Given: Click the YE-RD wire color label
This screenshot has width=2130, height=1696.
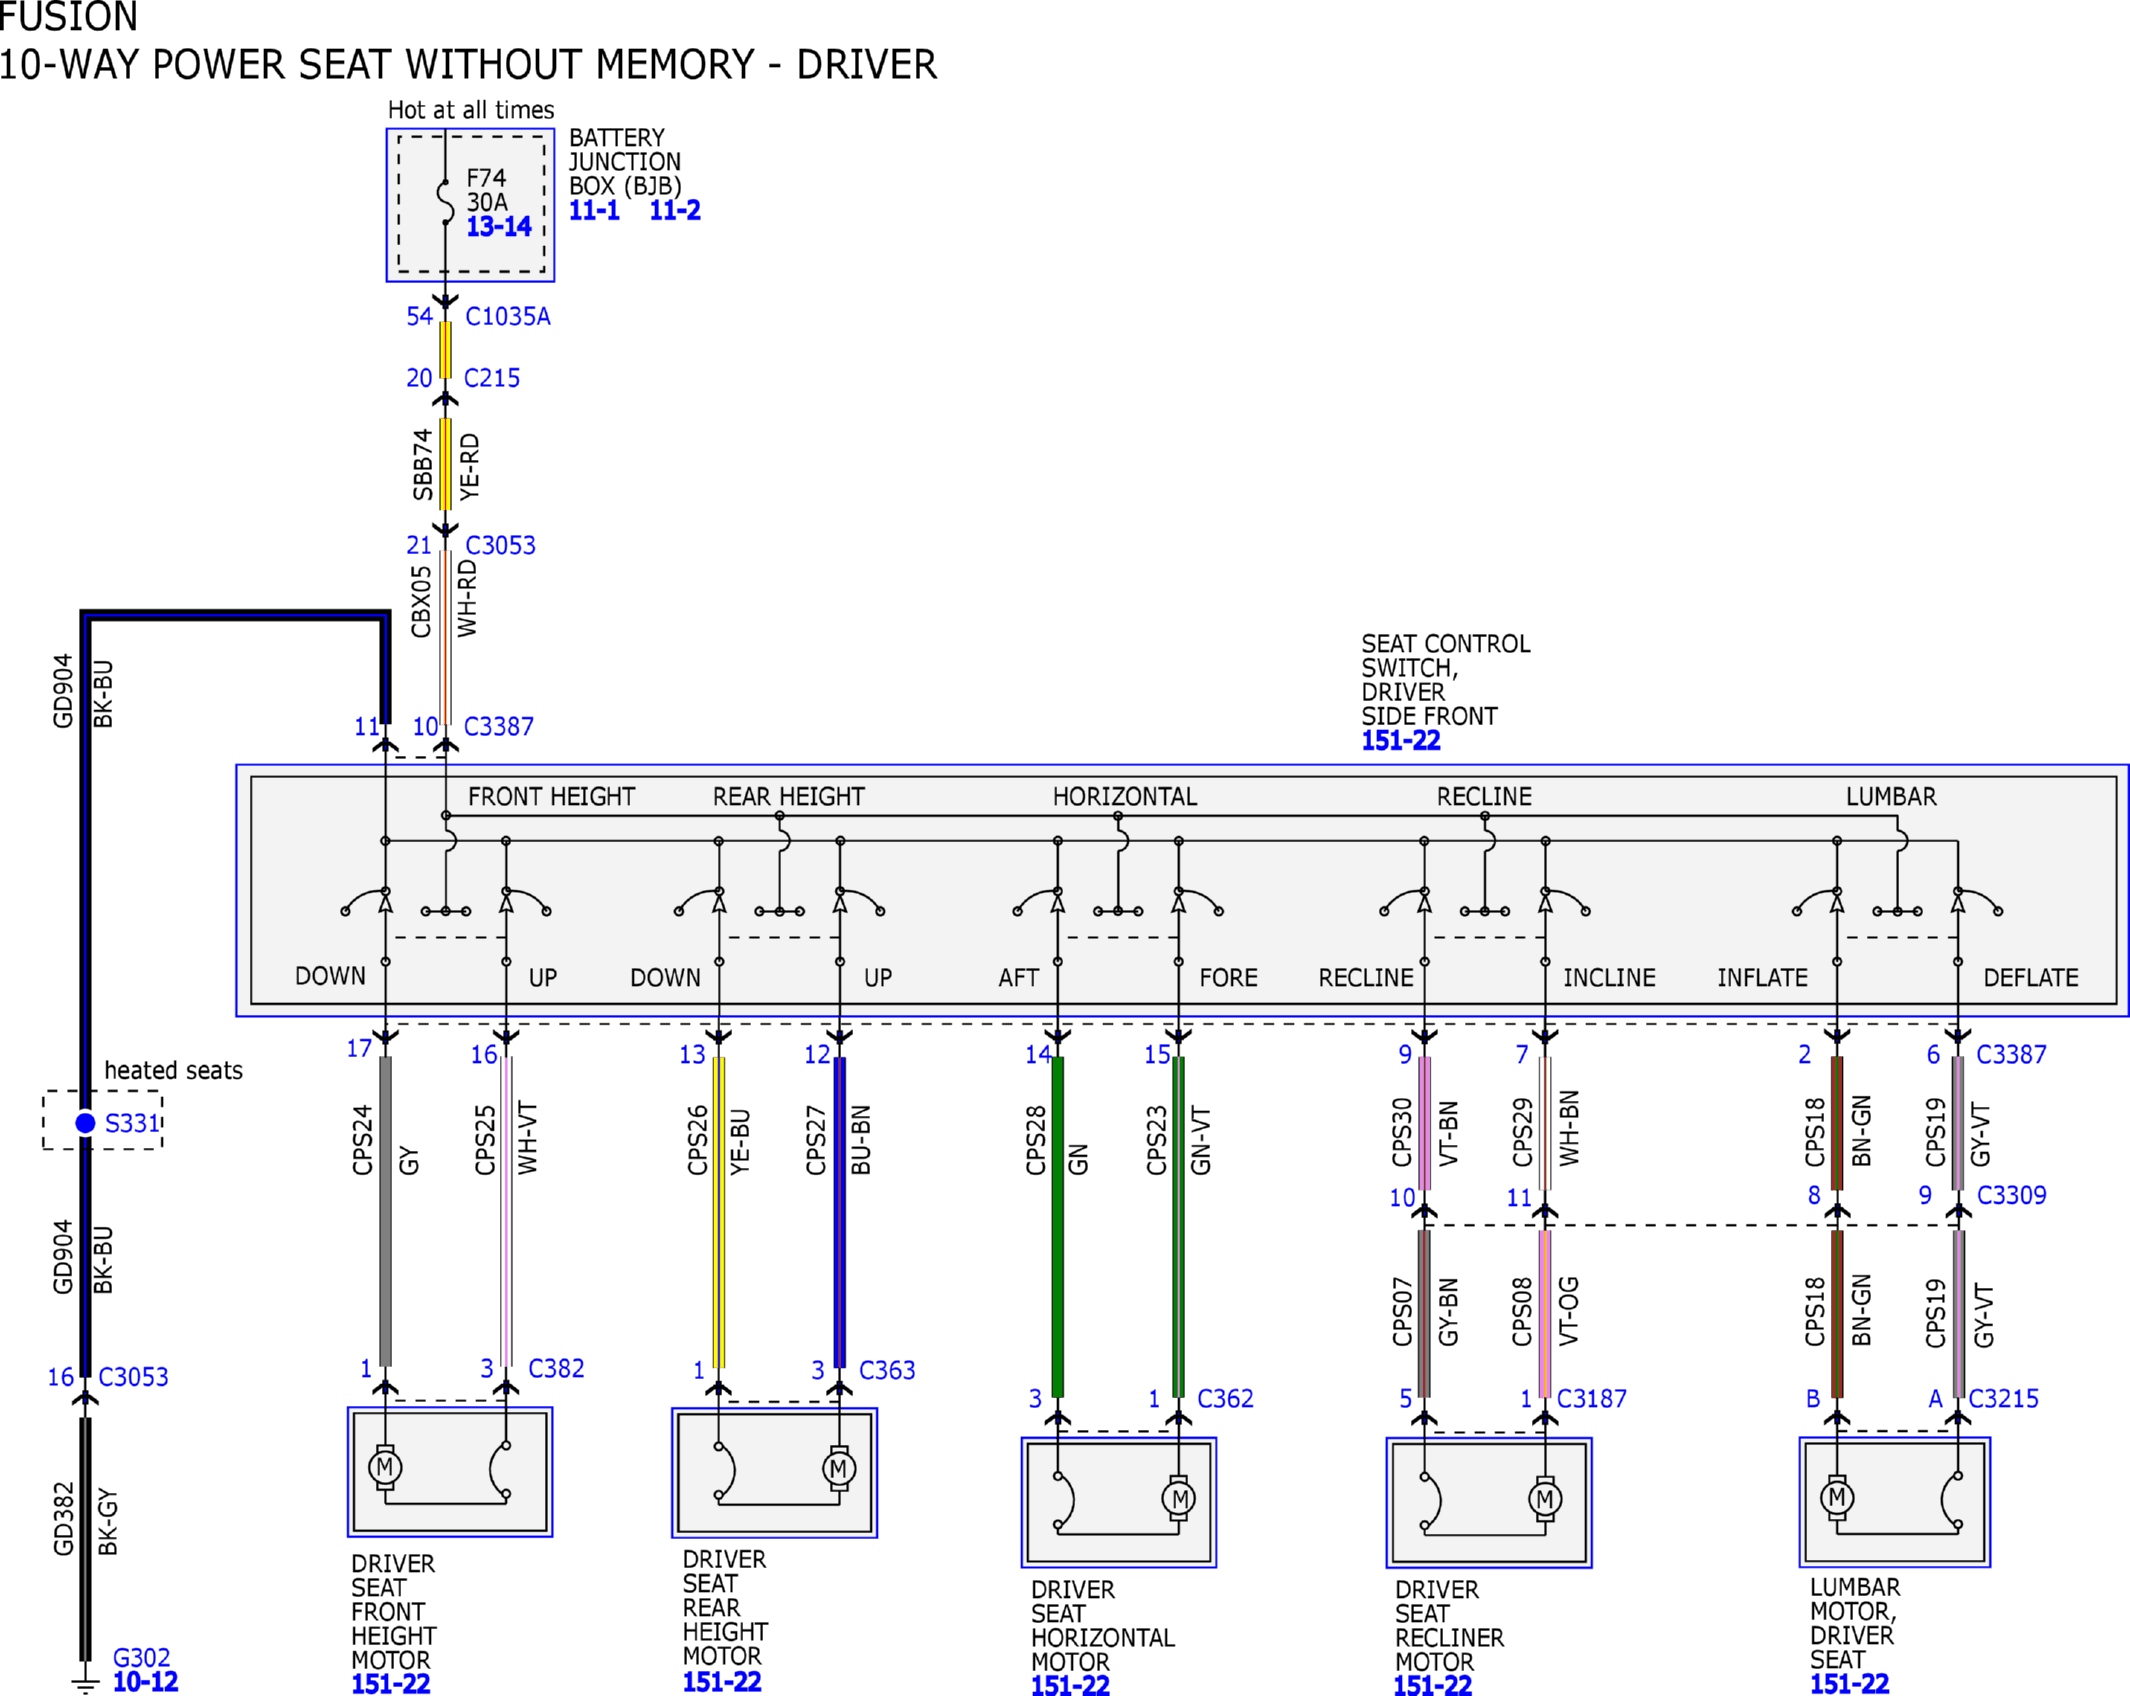Looking at the screenshot, I should tap(470, 467).
